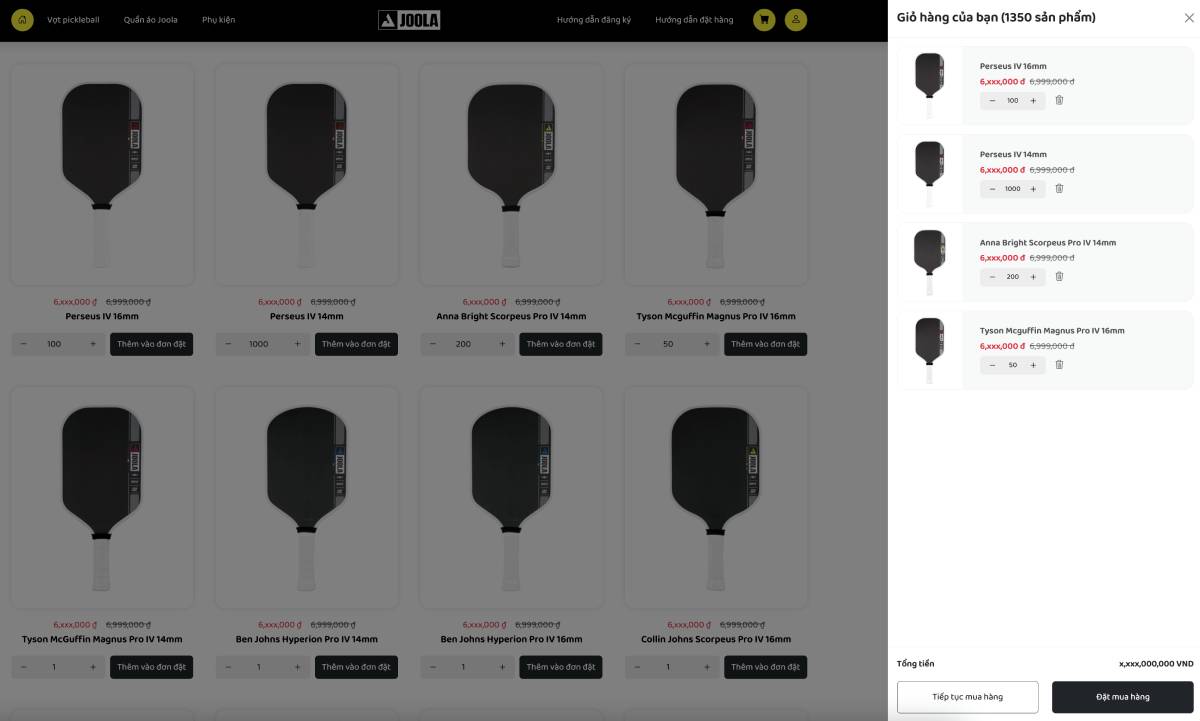Viewport: 1200px width, 721px height.
Task: Remove Perseus IV 14mm from cart
Action: tap(1059, 188)
